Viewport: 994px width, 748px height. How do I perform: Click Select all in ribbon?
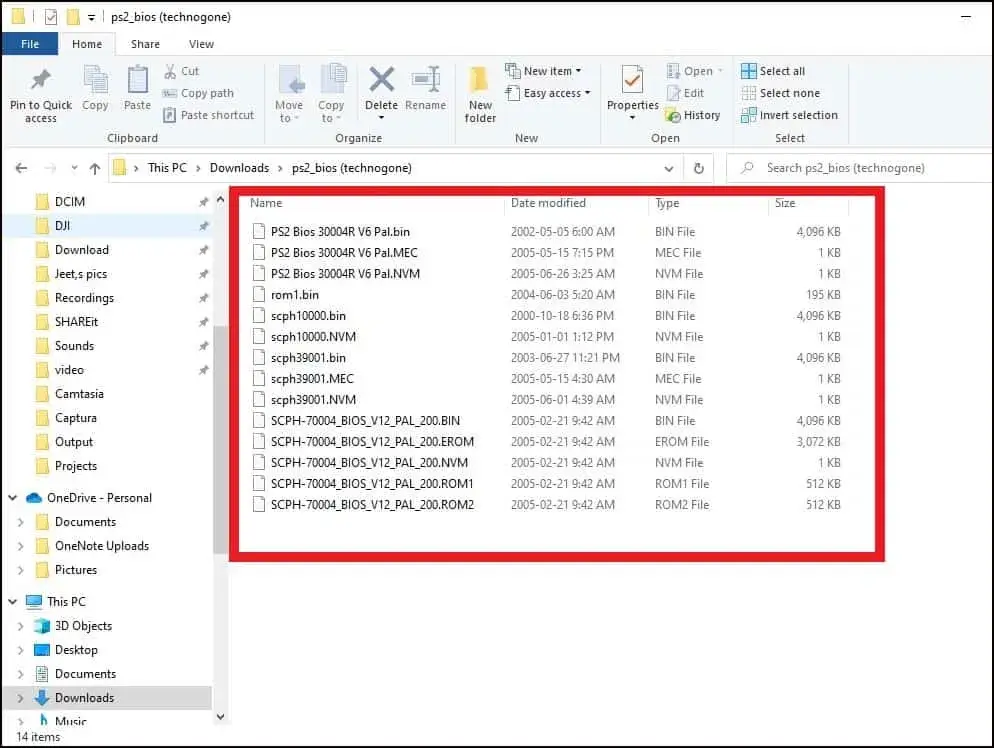coord(773,71)
